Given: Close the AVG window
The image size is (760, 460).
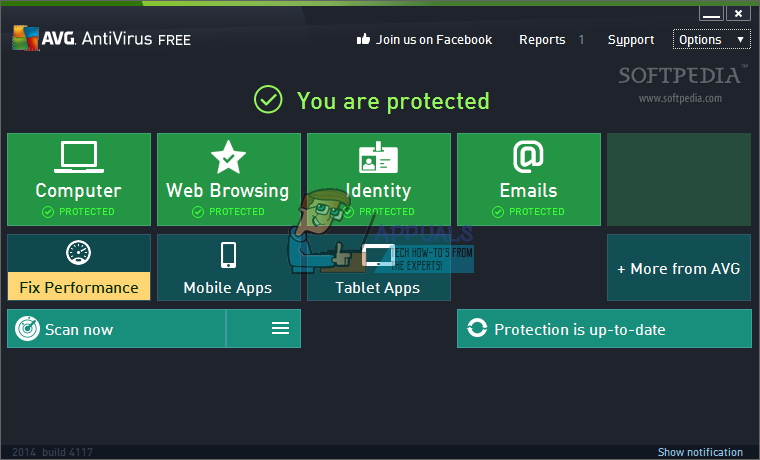Looking at the screenshot, I should (x=738, y=14).
